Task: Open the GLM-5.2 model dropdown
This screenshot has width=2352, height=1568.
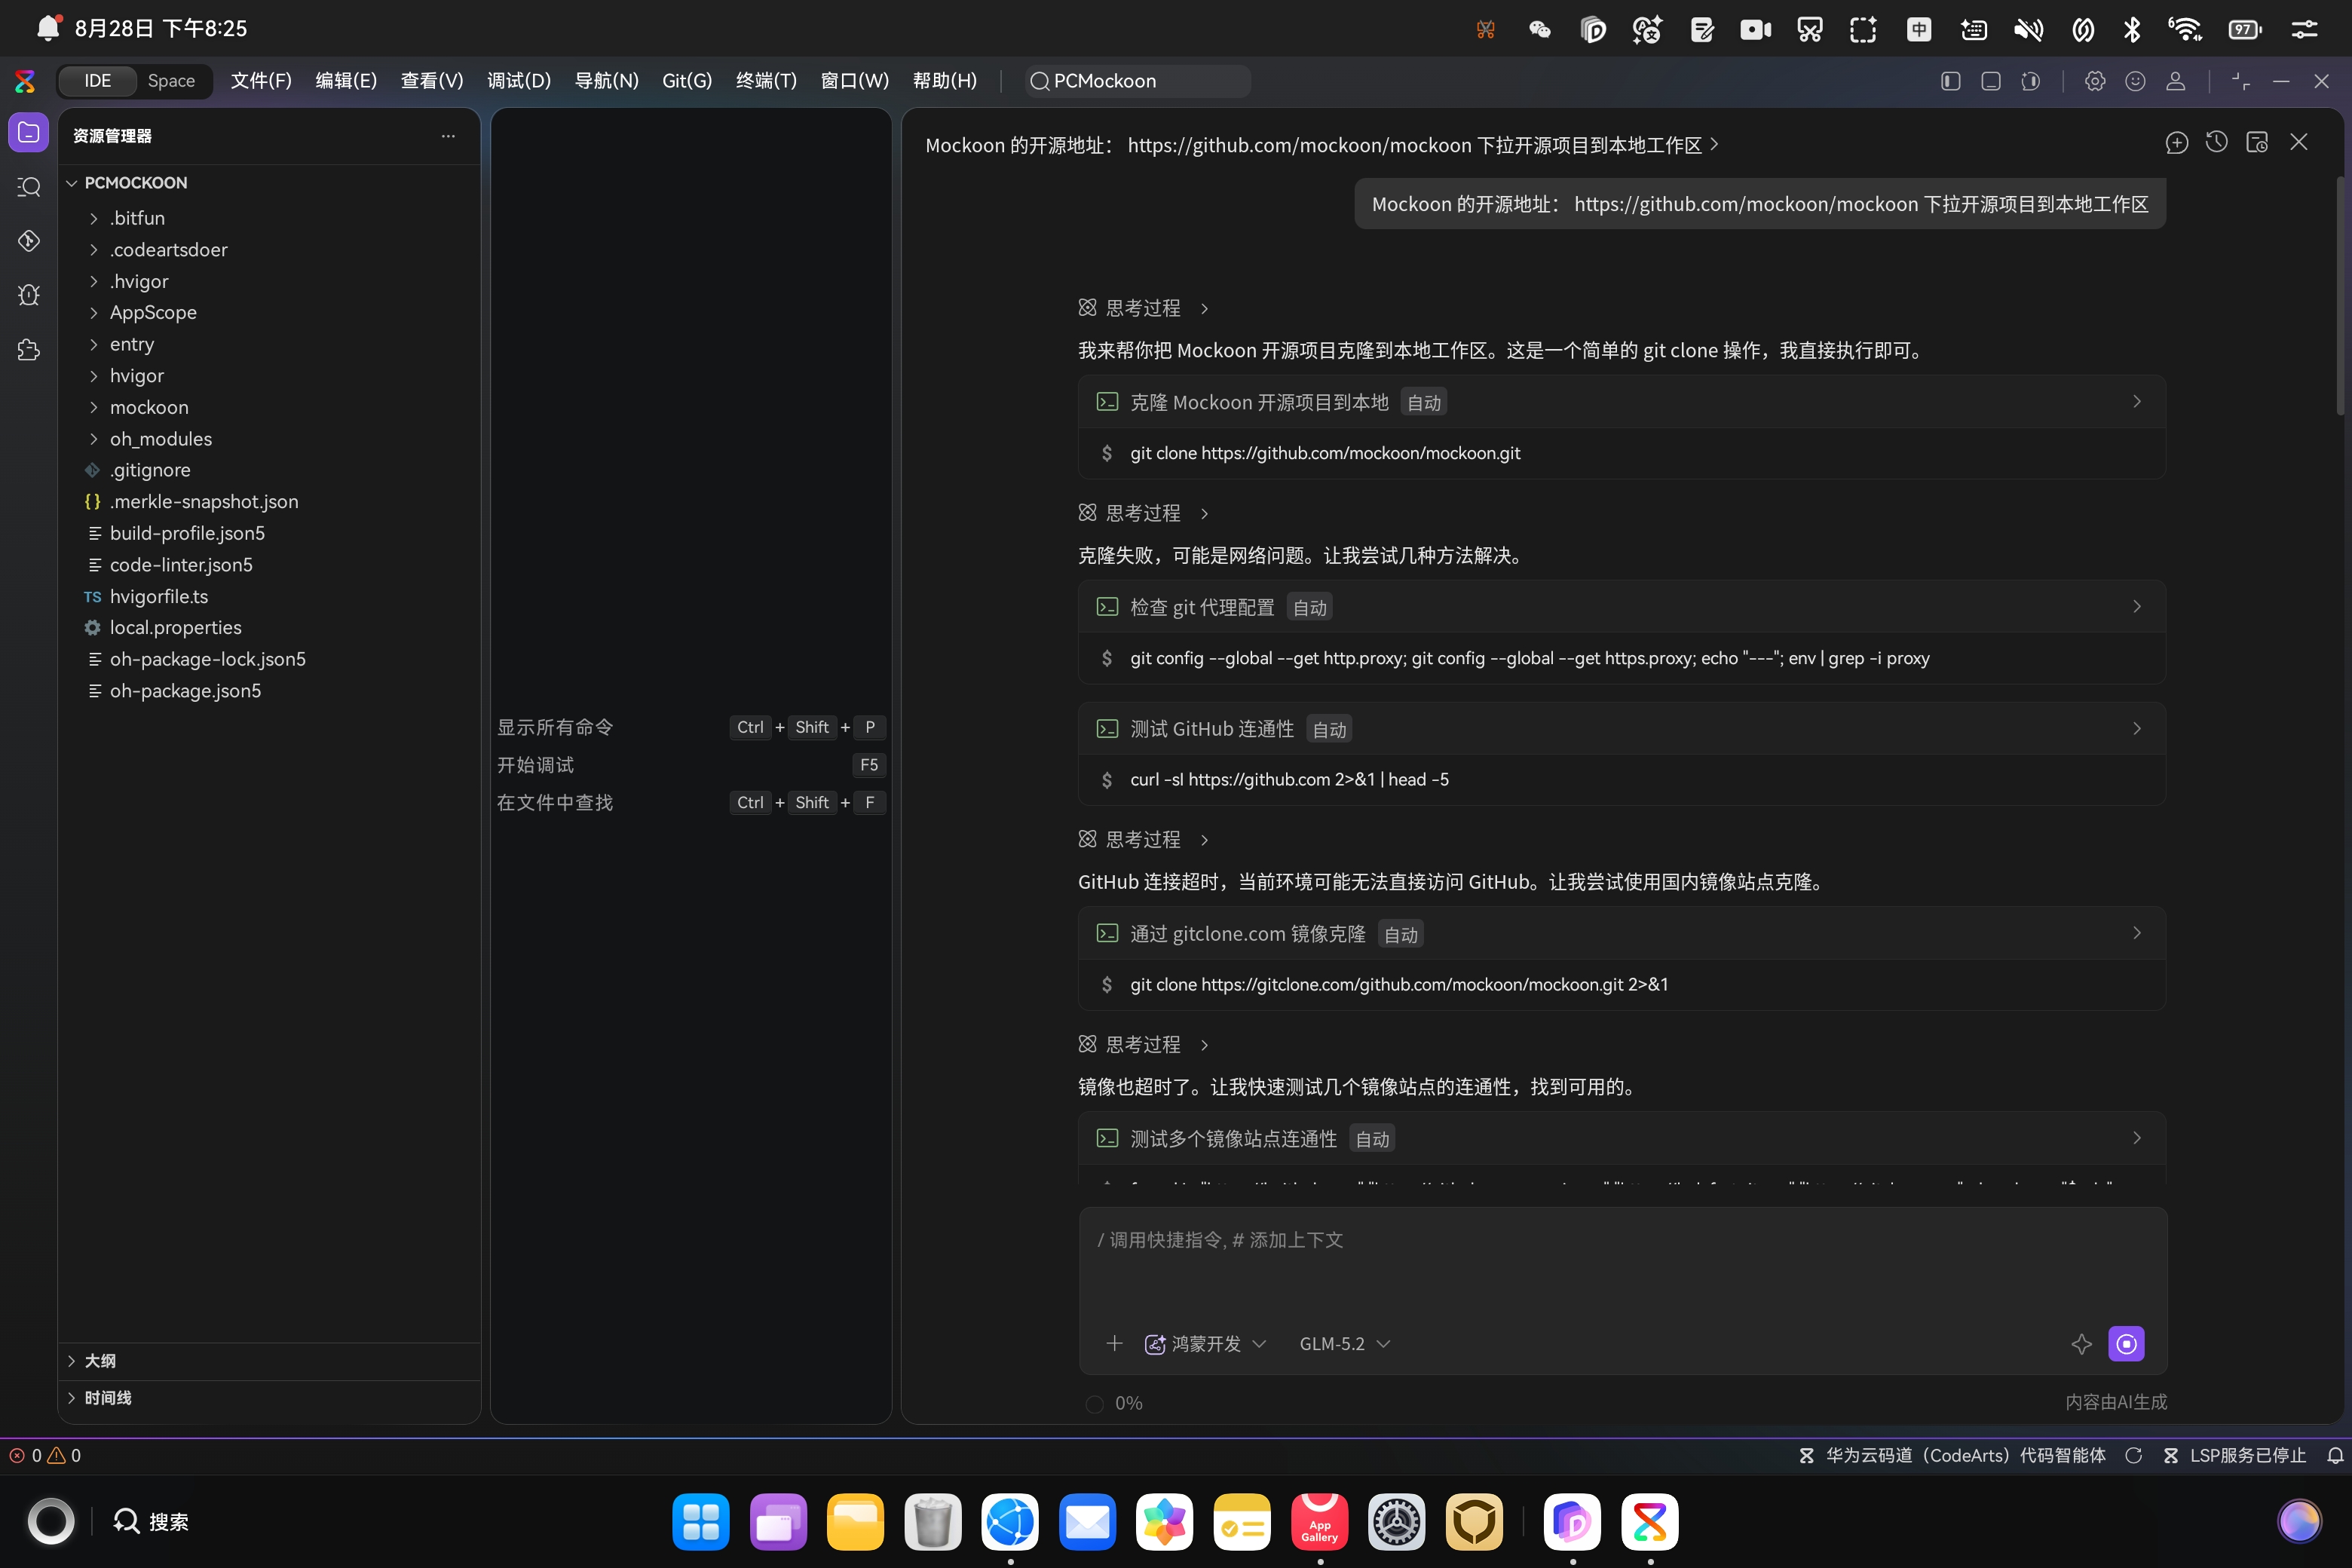Action: pyautogui.click(x=1343, y=1343)
